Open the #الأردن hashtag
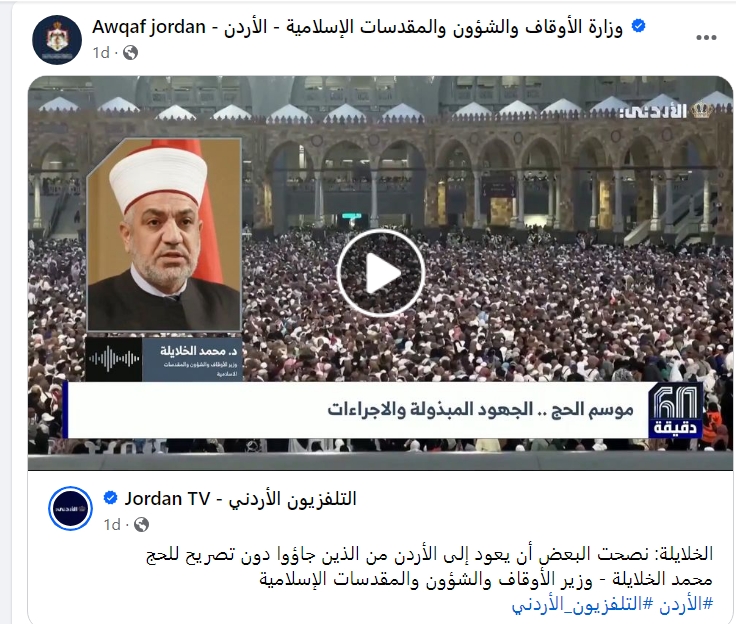Viewport: 736px width, 624px height. (x=686, y=604)
